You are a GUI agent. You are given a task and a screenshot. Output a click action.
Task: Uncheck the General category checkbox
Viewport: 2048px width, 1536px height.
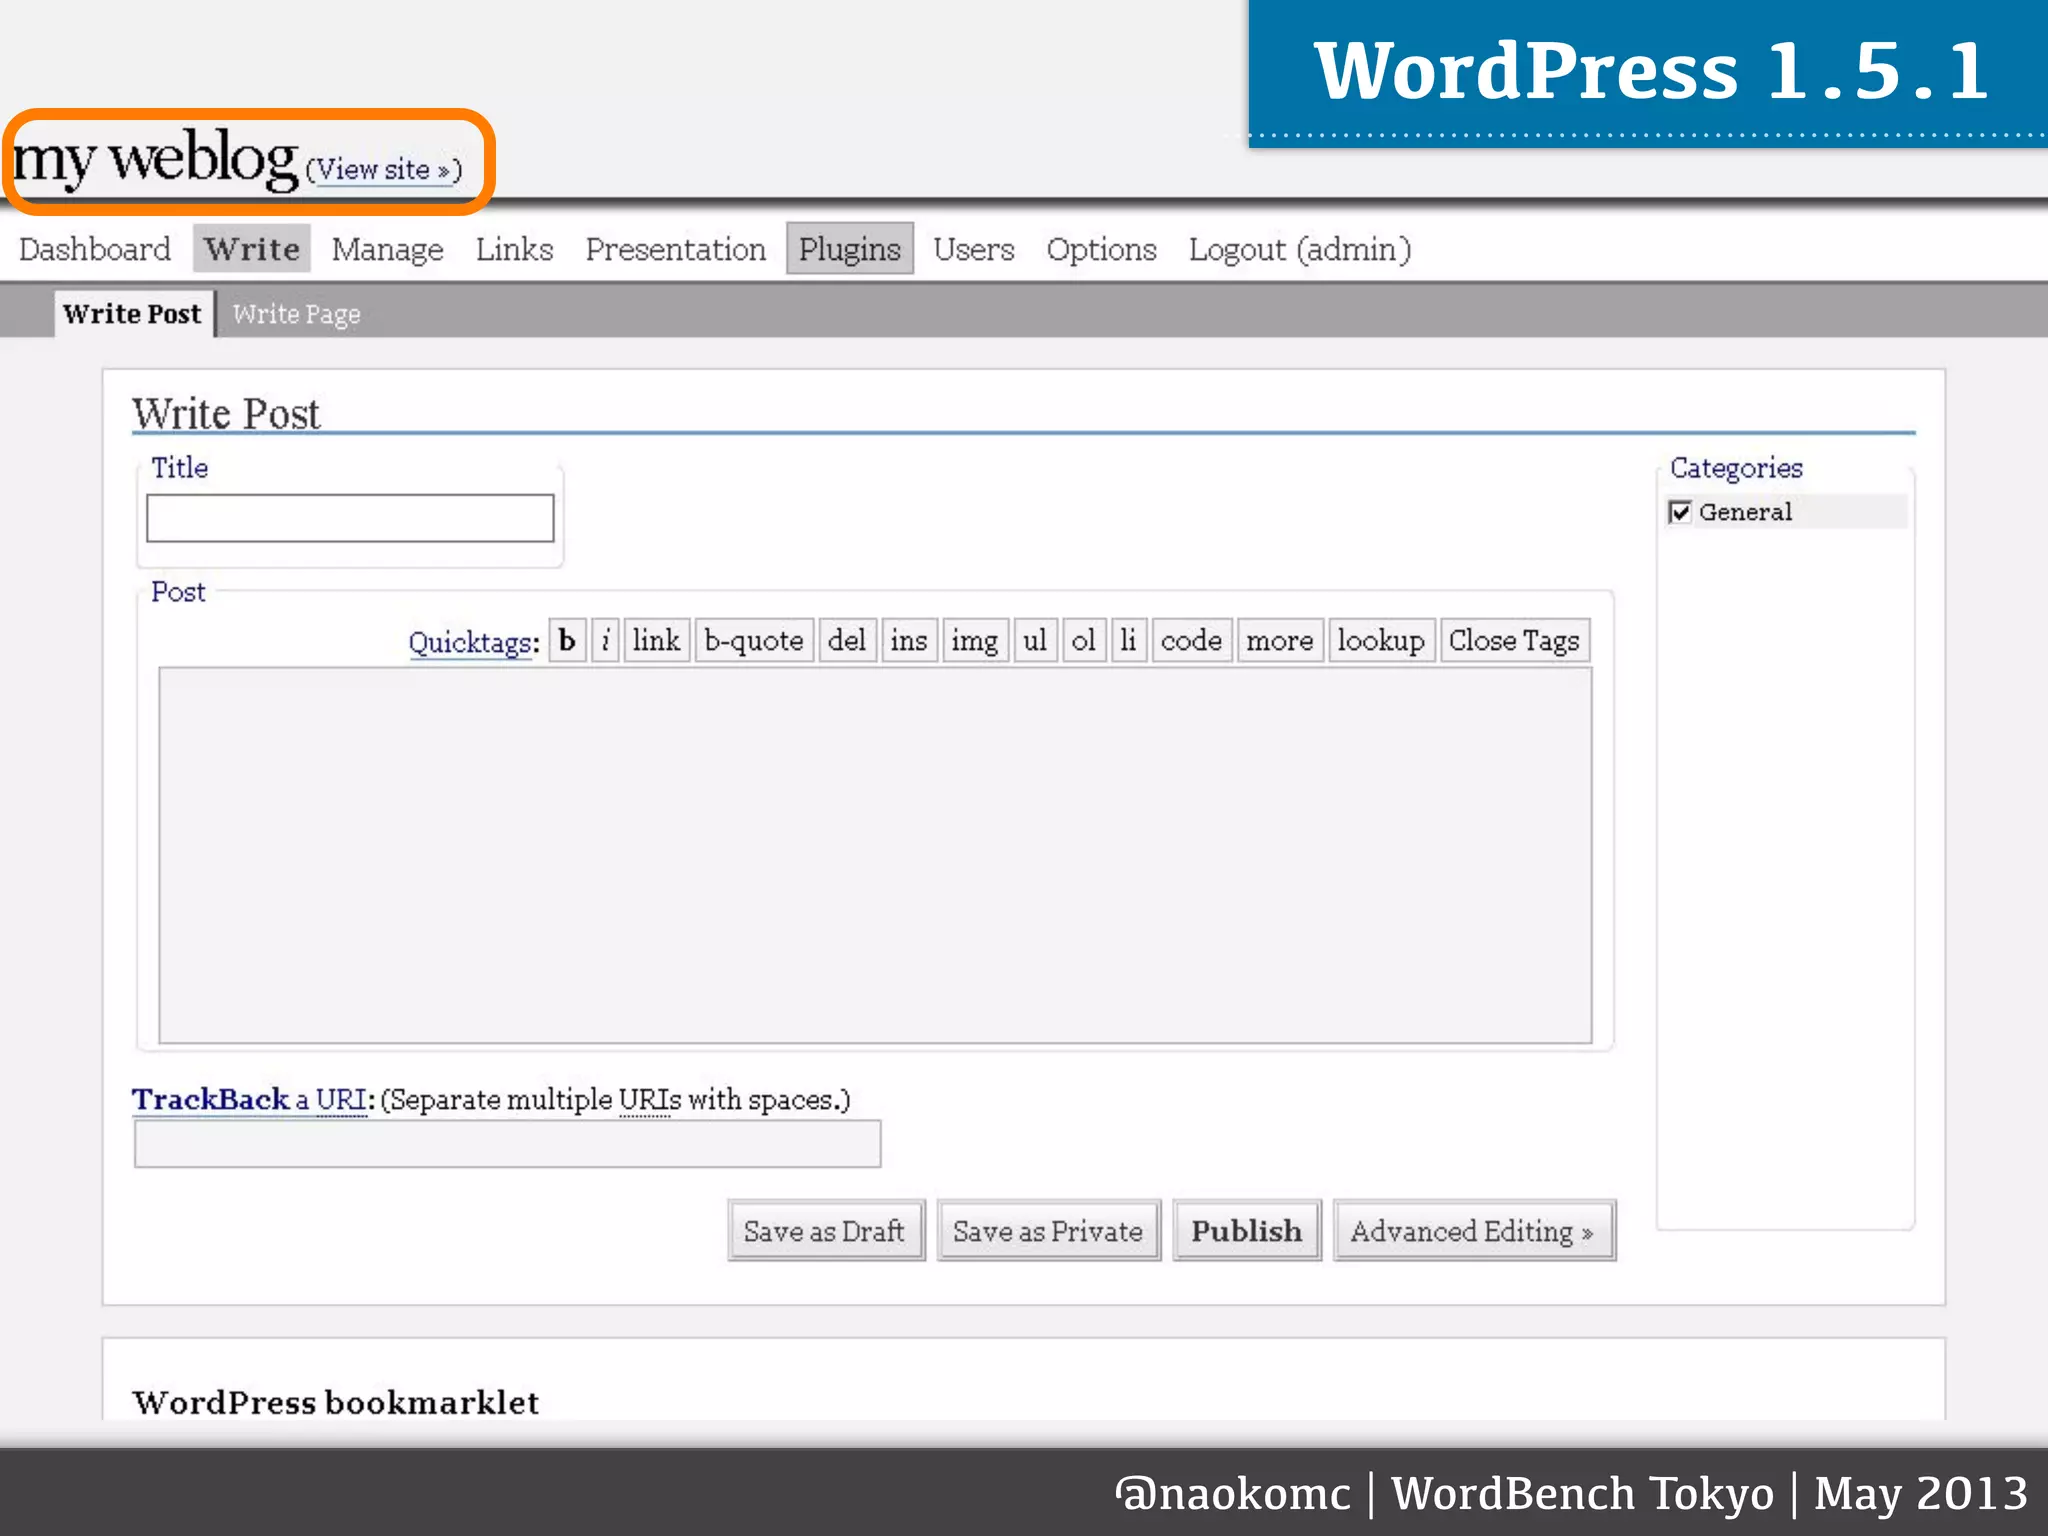coord(1680,512)
